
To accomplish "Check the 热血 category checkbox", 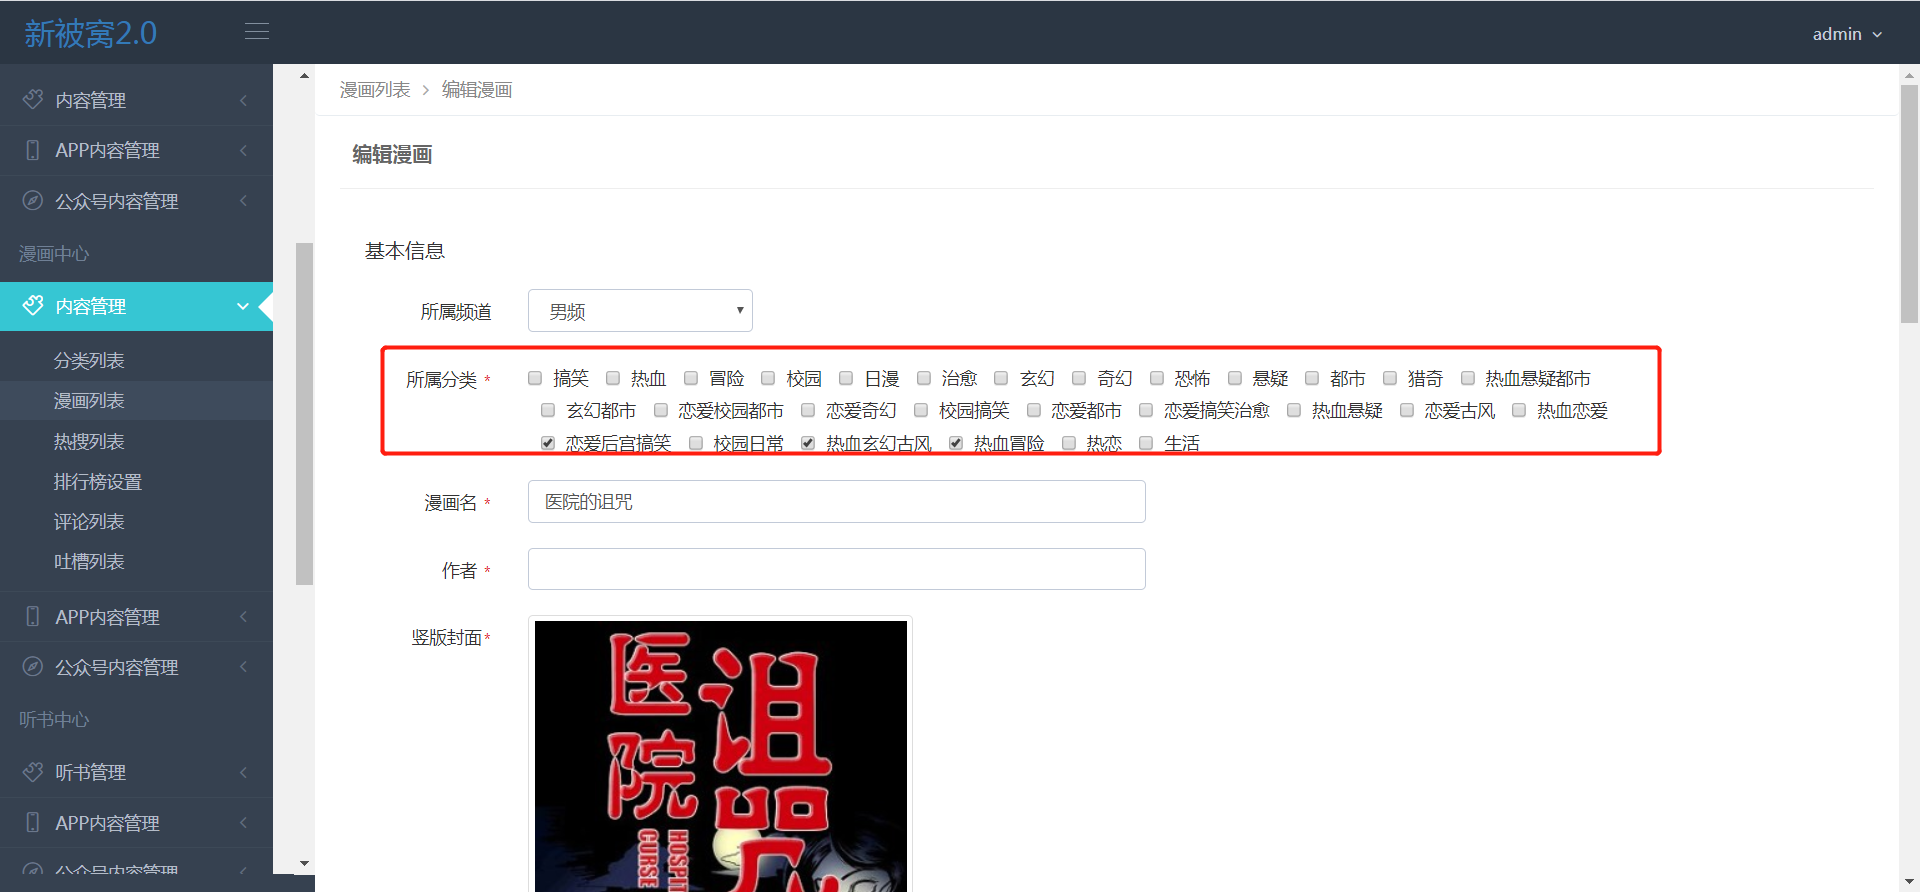I will pos(613,378).
